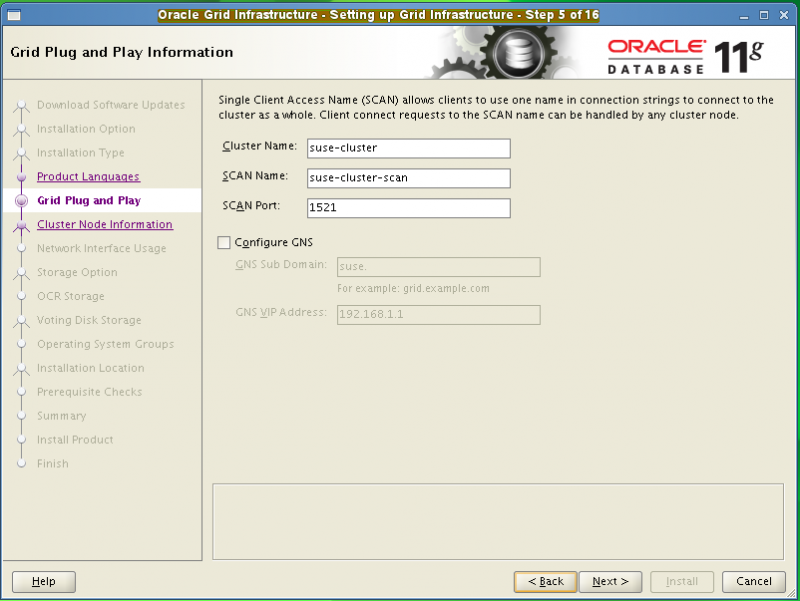Click the window menu icon in title bar

pyautogui.click(x=14, y=15)
